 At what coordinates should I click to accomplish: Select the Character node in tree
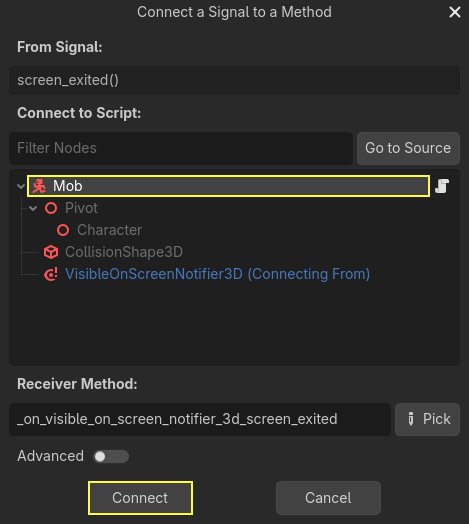pos(109,230)
